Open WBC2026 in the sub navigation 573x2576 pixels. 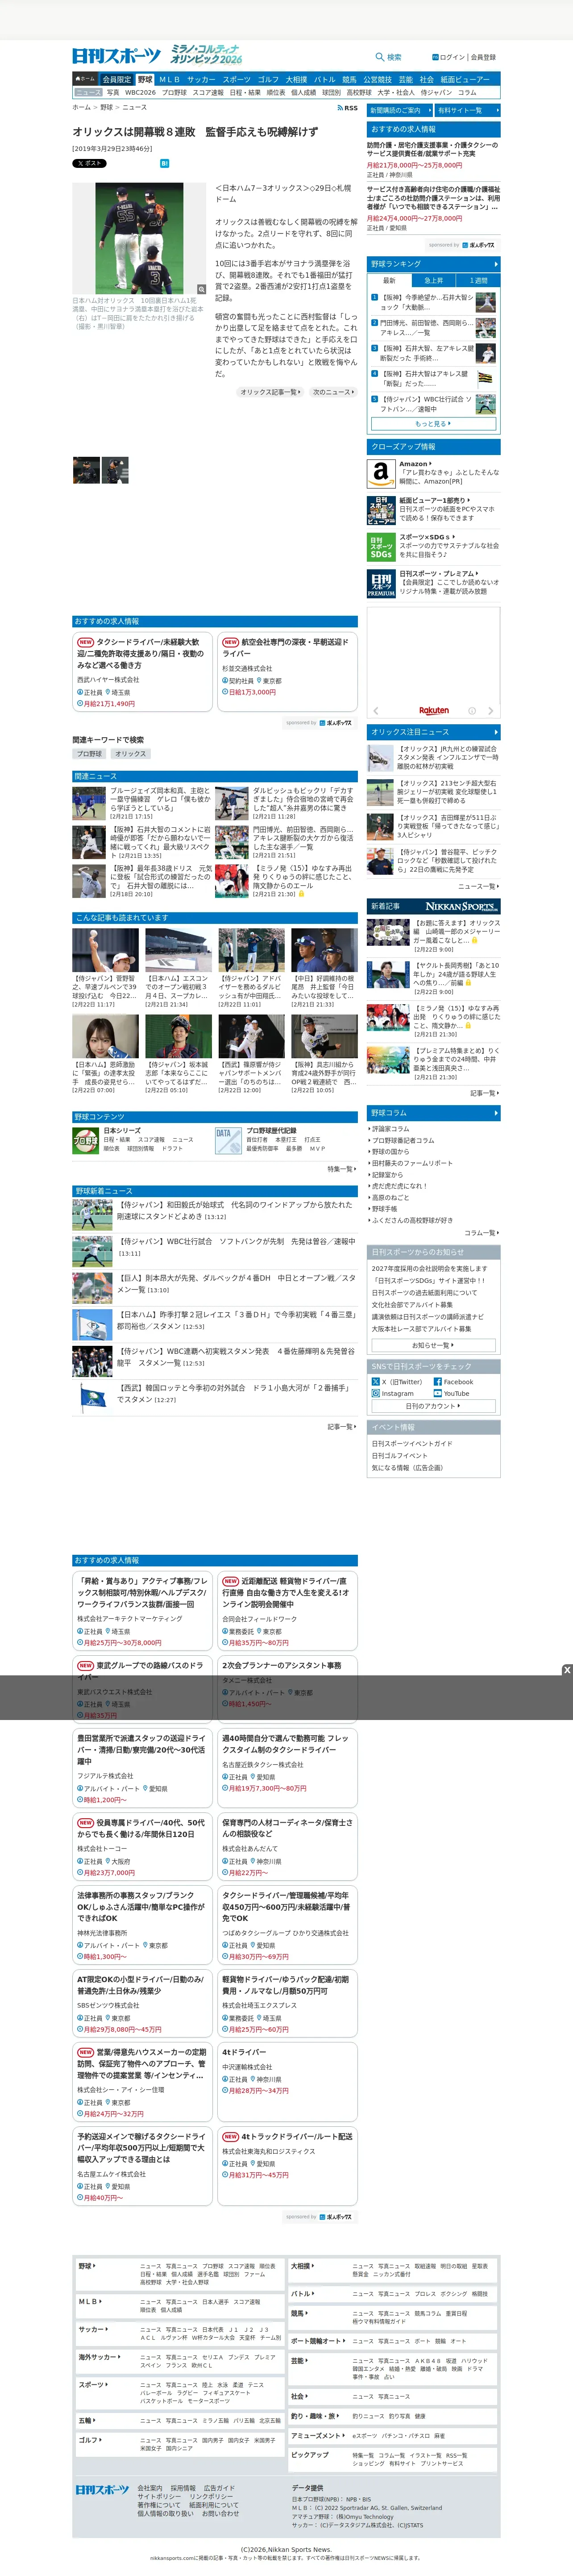[x=140, y=92]
